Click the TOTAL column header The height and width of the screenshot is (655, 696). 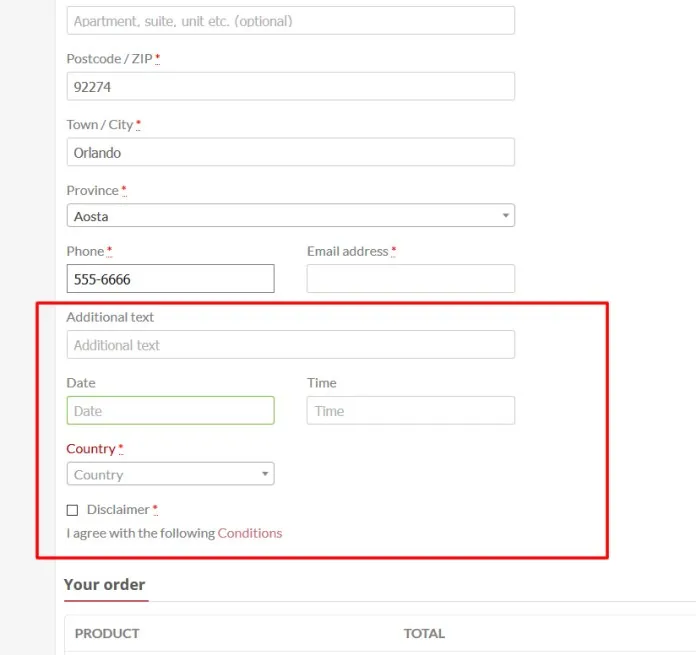click(x=424, y=633)
